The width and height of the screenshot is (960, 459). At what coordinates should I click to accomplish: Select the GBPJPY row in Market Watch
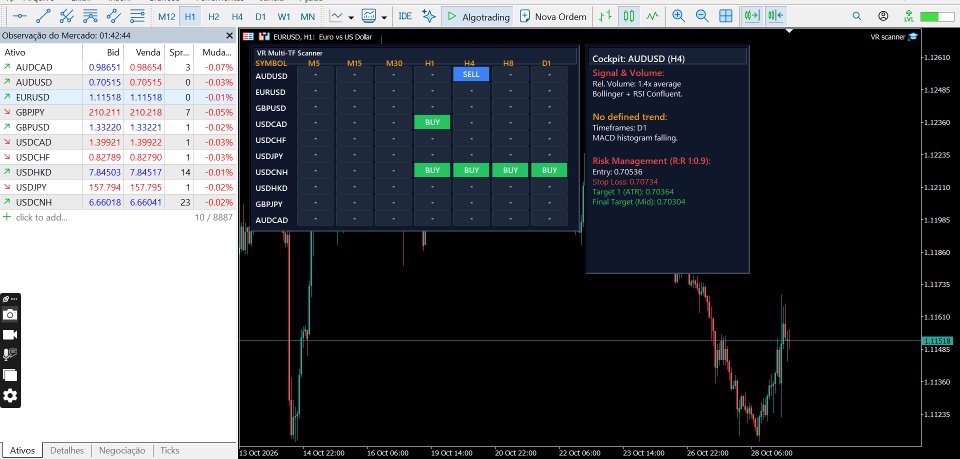pyautogui.click(x=118, y=112)
